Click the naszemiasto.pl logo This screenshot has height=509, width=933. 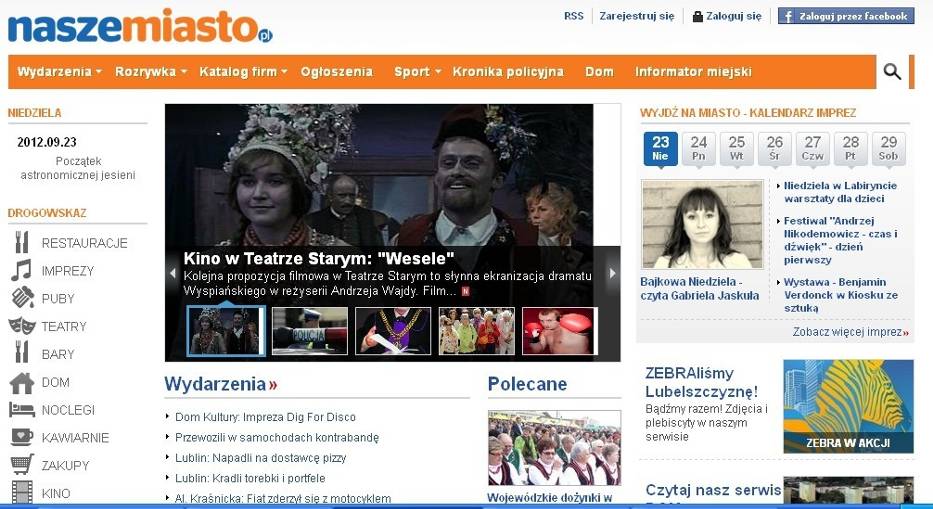tap(140, 27)
